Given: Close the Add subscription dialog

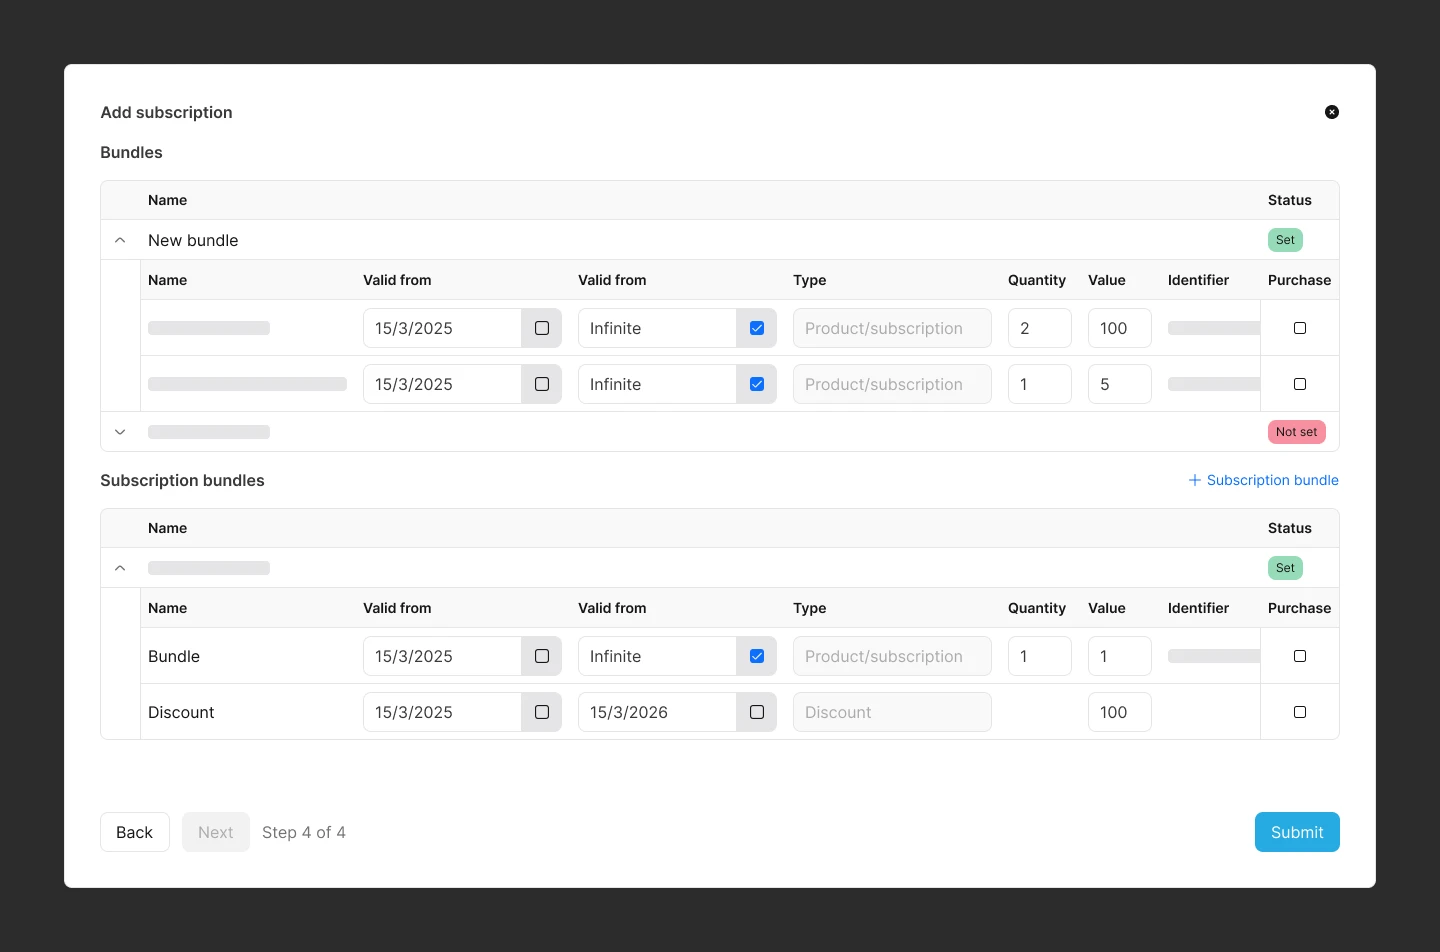Looking at the screenshot, I should click(x=1331, y=112).
